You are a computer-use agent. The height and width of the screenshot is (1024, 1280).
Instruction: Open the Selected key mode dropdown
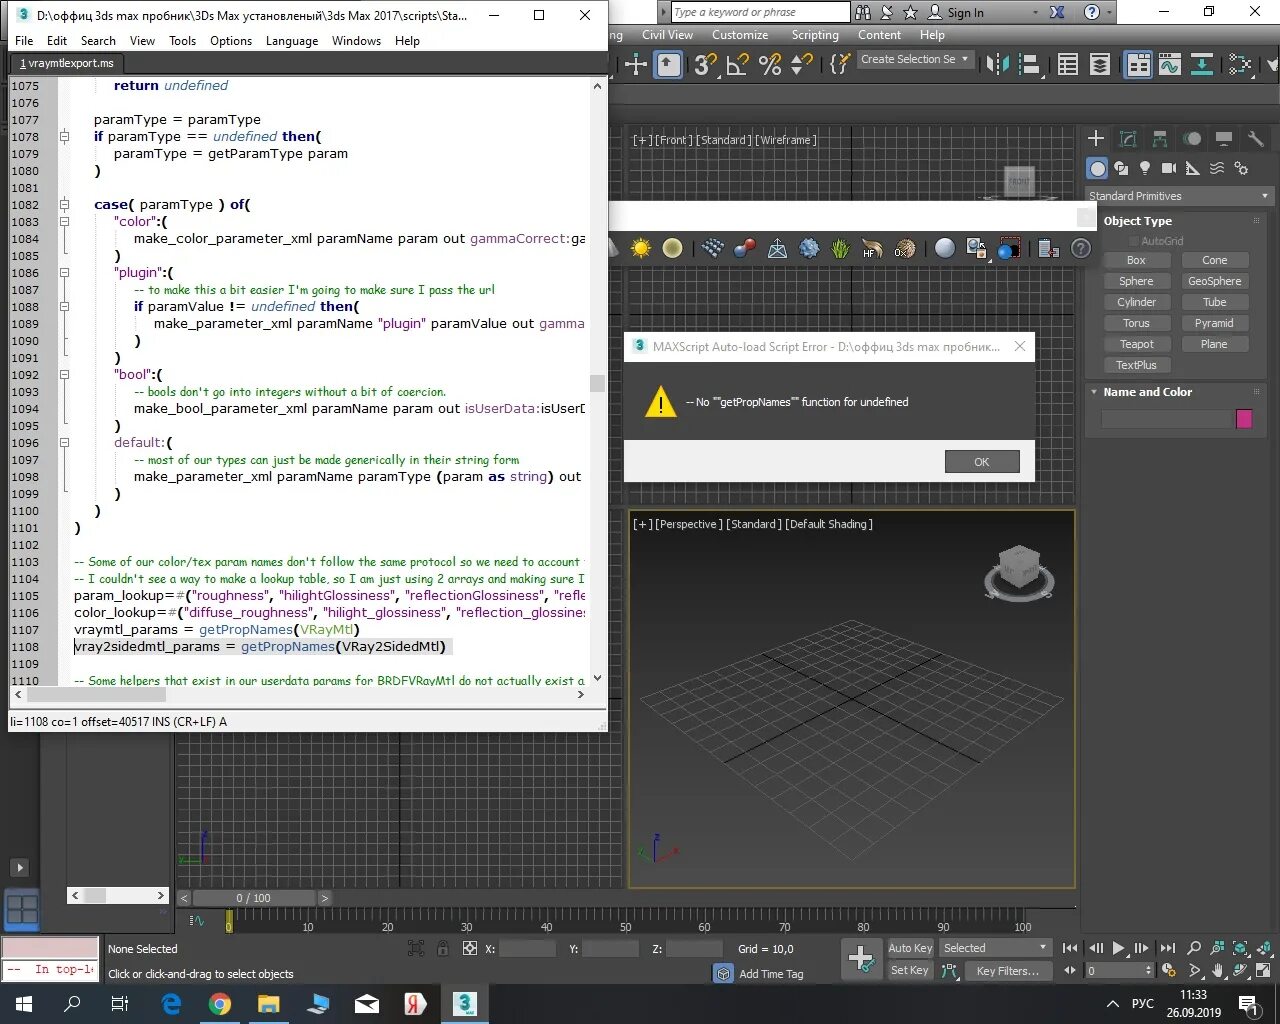point(995,948)
